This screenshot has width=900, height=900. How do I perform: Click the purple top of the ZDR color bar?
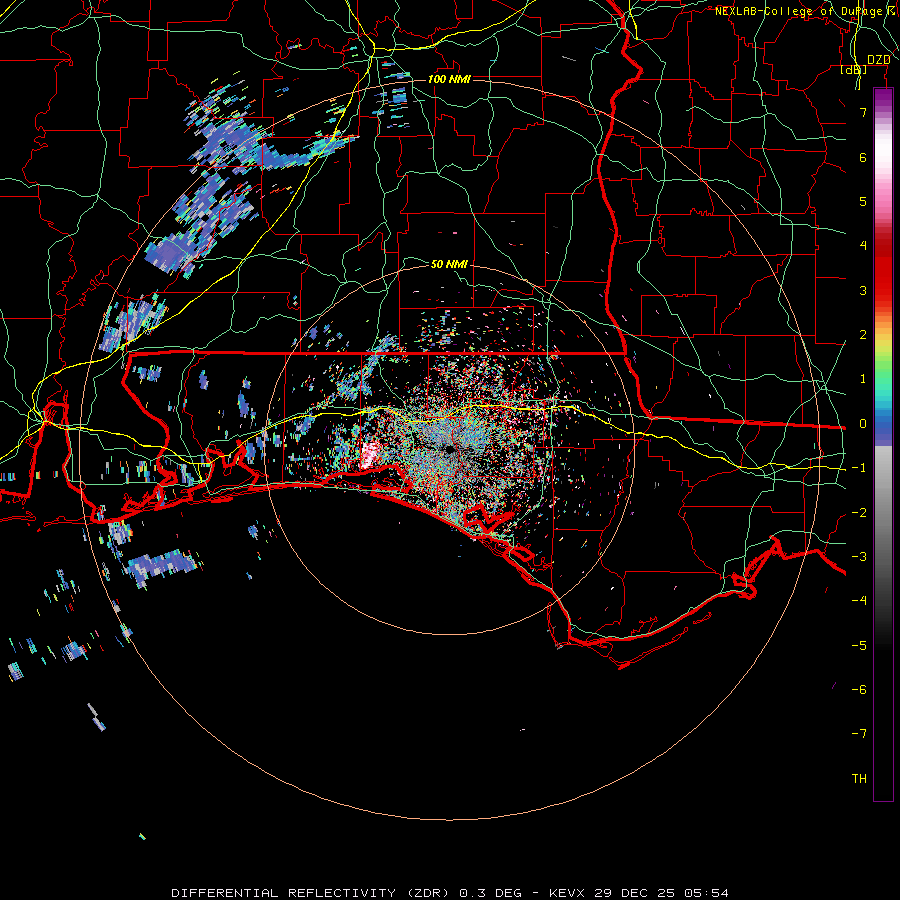pyautogui.click(x=883, y=99)
